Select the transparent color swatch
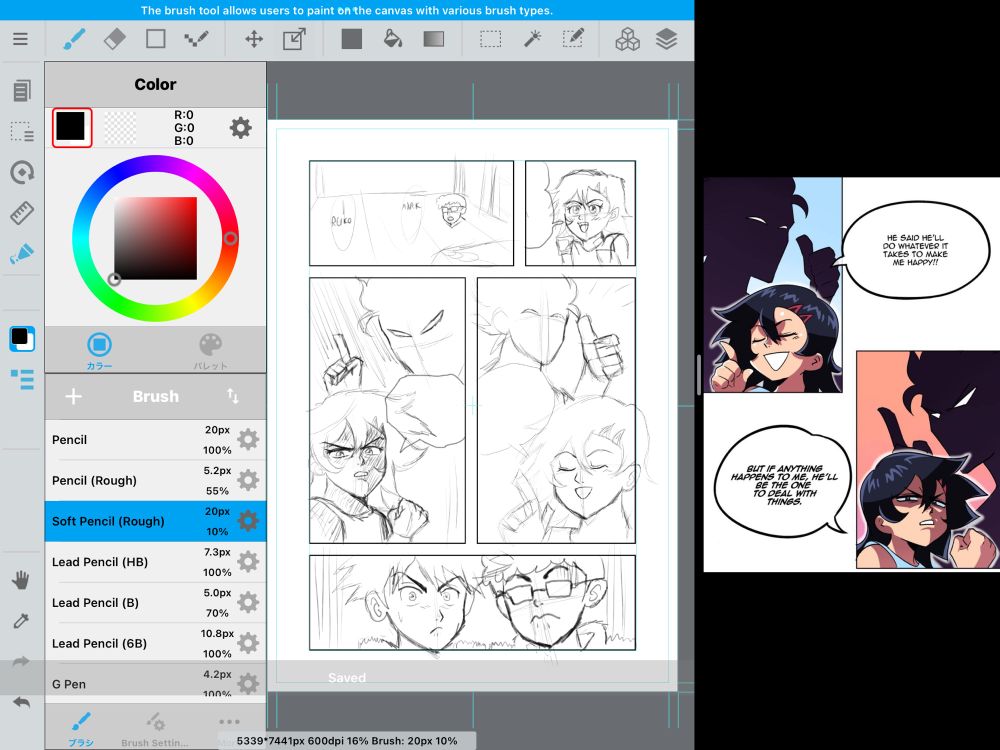The image size is (1000, 750). tap(120, 127)
